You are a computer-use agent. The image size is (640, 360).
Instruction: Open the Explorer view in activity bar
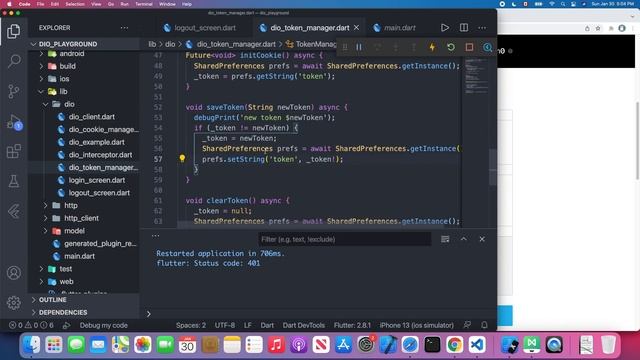13,31
